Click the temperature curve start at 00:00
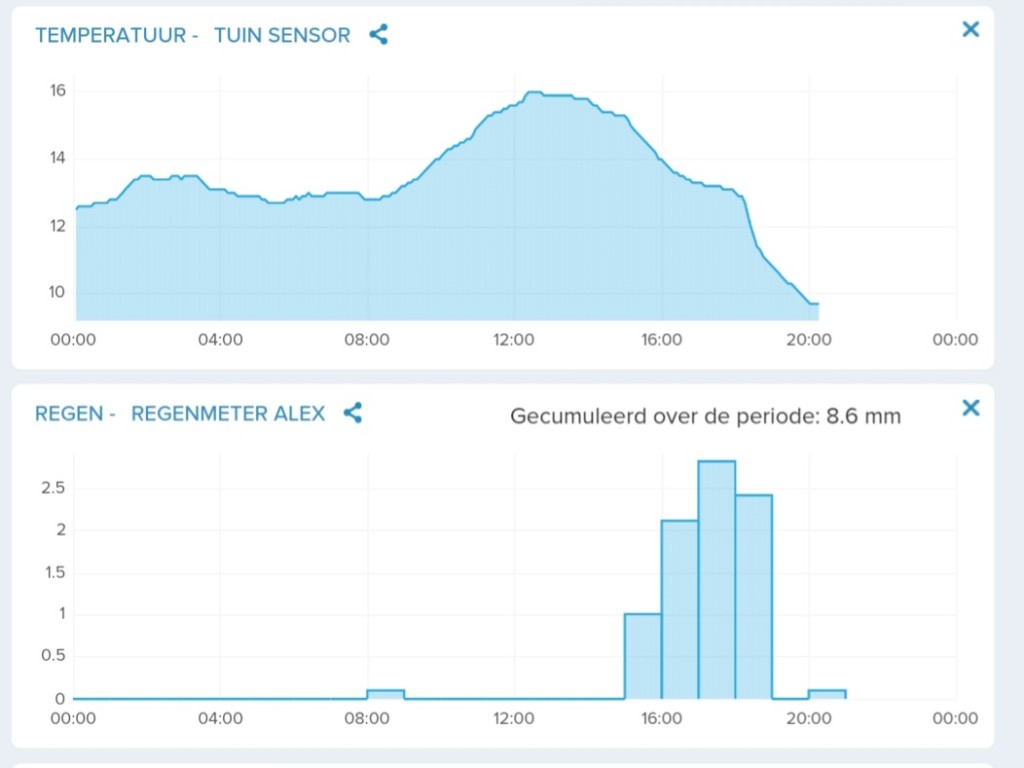Image resolution: width=1024 pixels, height=768 pixels. (x=77, y=208)
